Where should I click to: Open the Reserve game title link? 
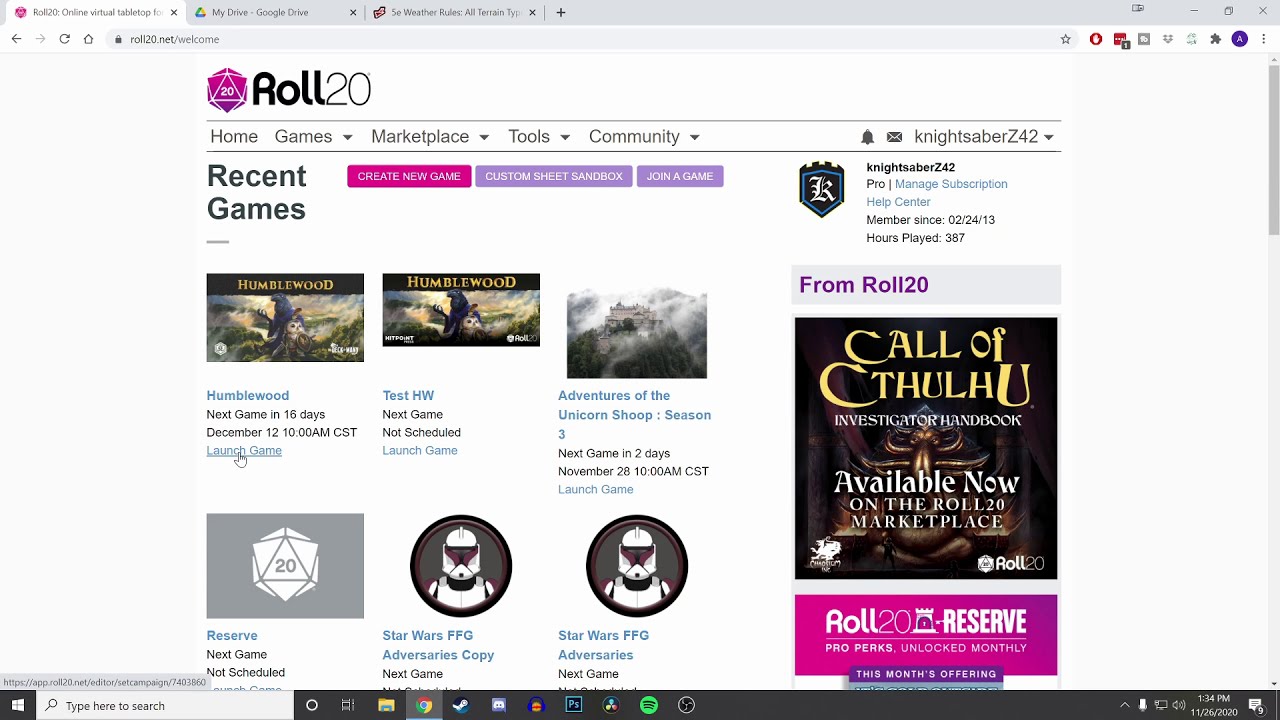(x=232, y=636)
